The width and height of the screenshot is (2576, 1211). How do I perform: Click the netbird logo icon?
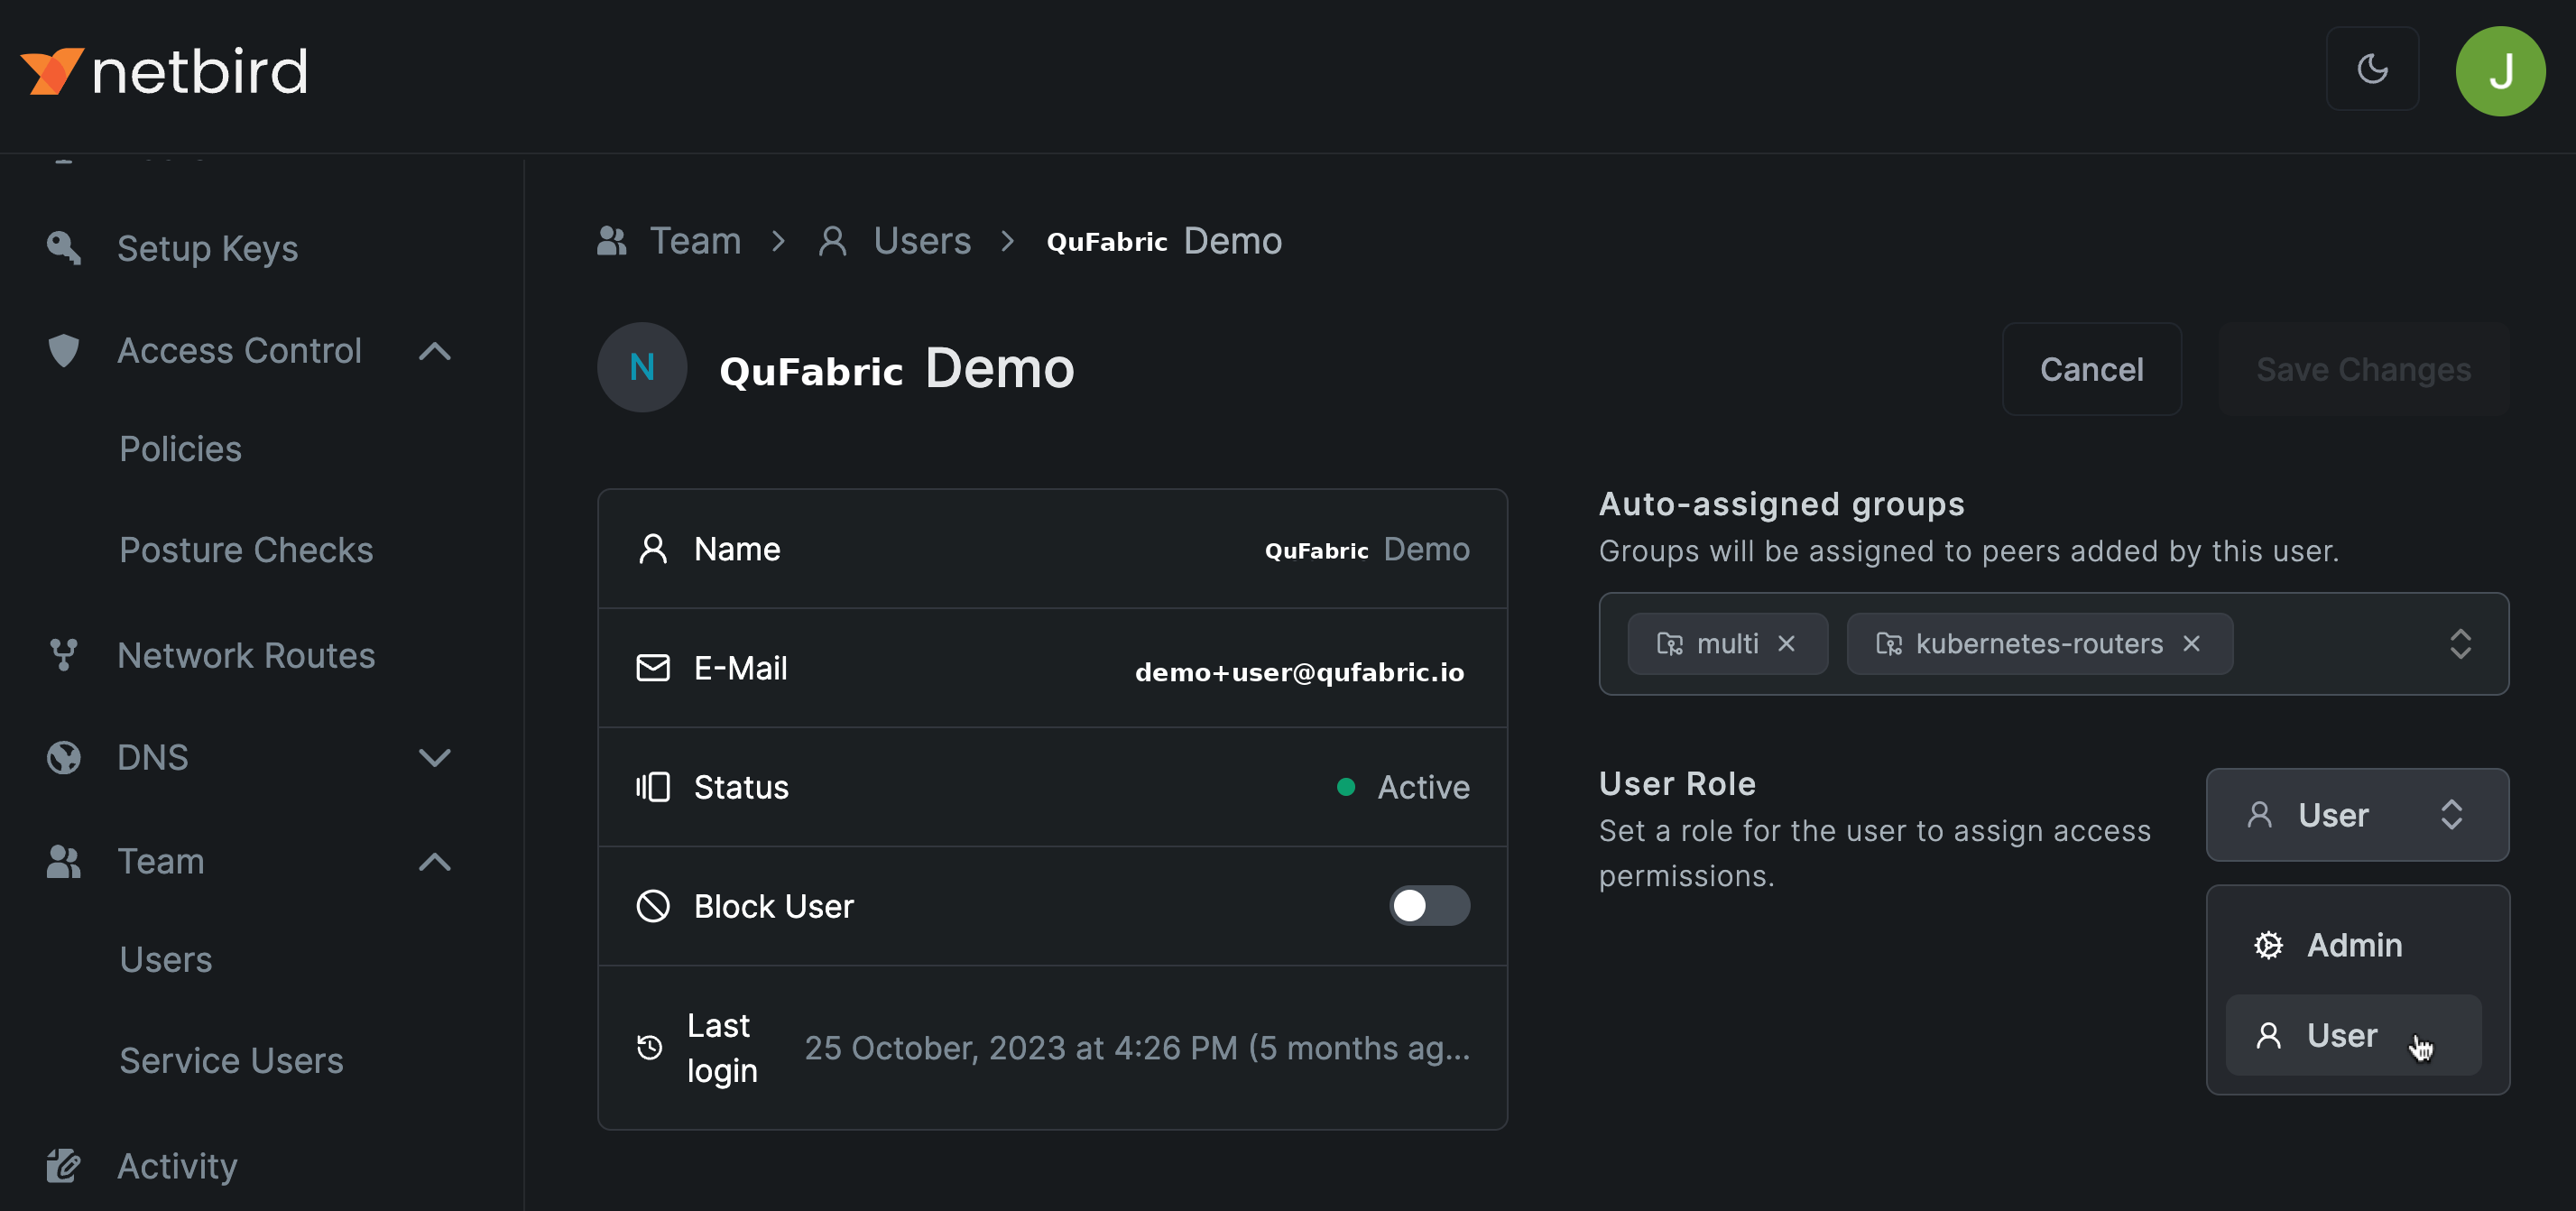coord(52,71)
